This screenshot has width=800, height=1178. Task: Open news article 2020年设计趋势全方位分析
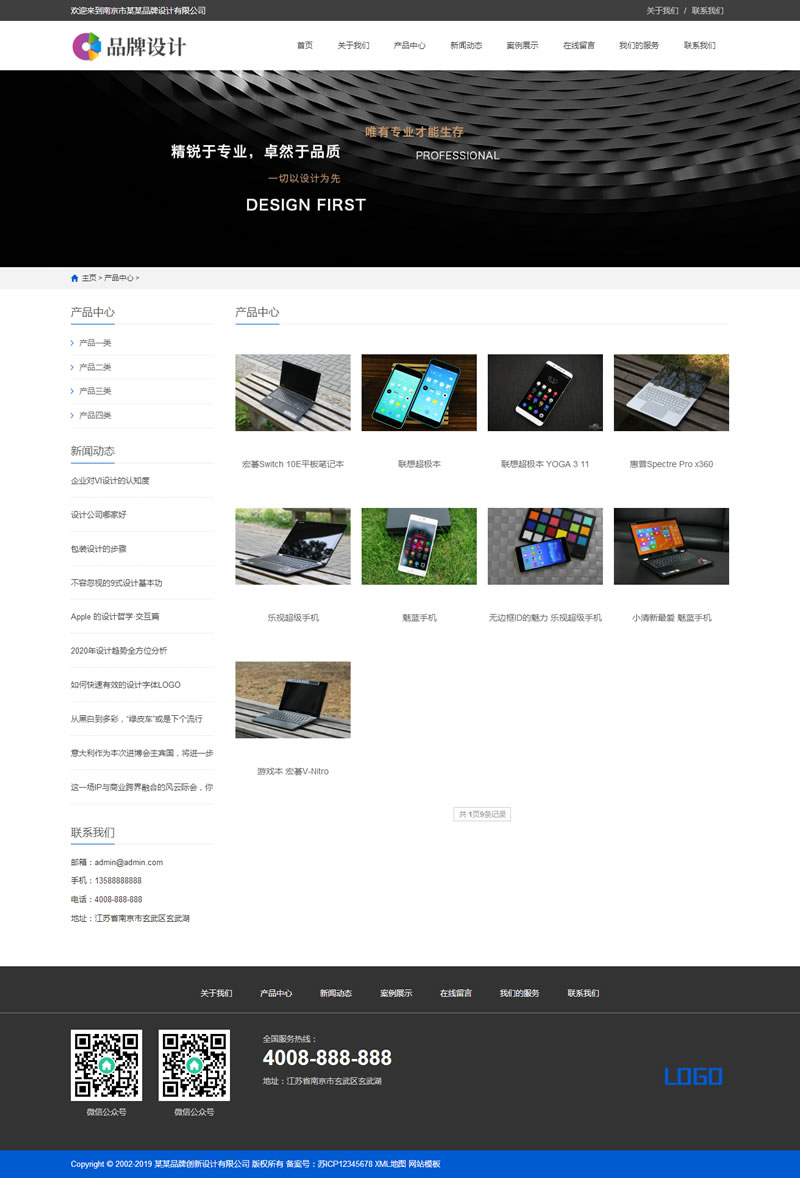(x=119, y=651)
